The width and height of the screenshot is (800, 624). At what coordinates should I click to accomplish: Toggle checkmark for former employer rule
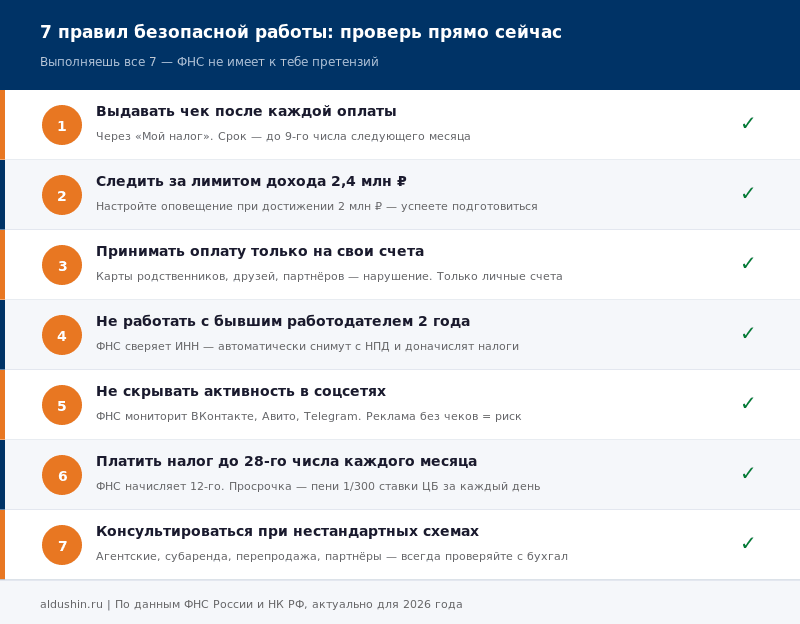(x=747, y=334)
